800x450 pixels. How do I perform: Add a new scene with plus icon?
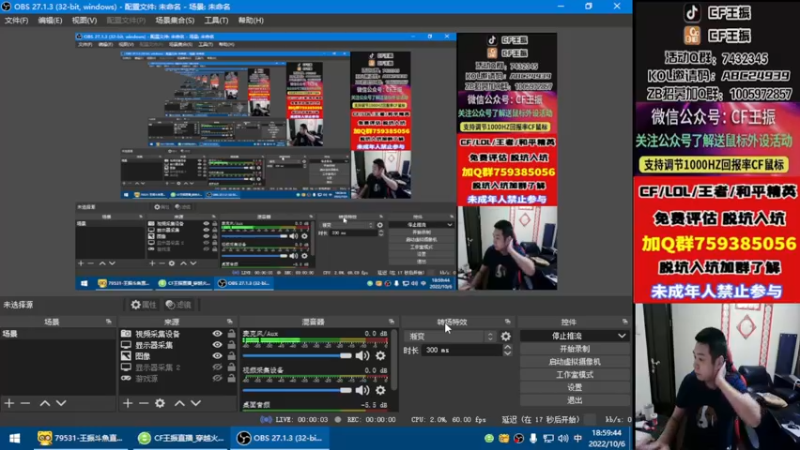[x=9, y=403]
